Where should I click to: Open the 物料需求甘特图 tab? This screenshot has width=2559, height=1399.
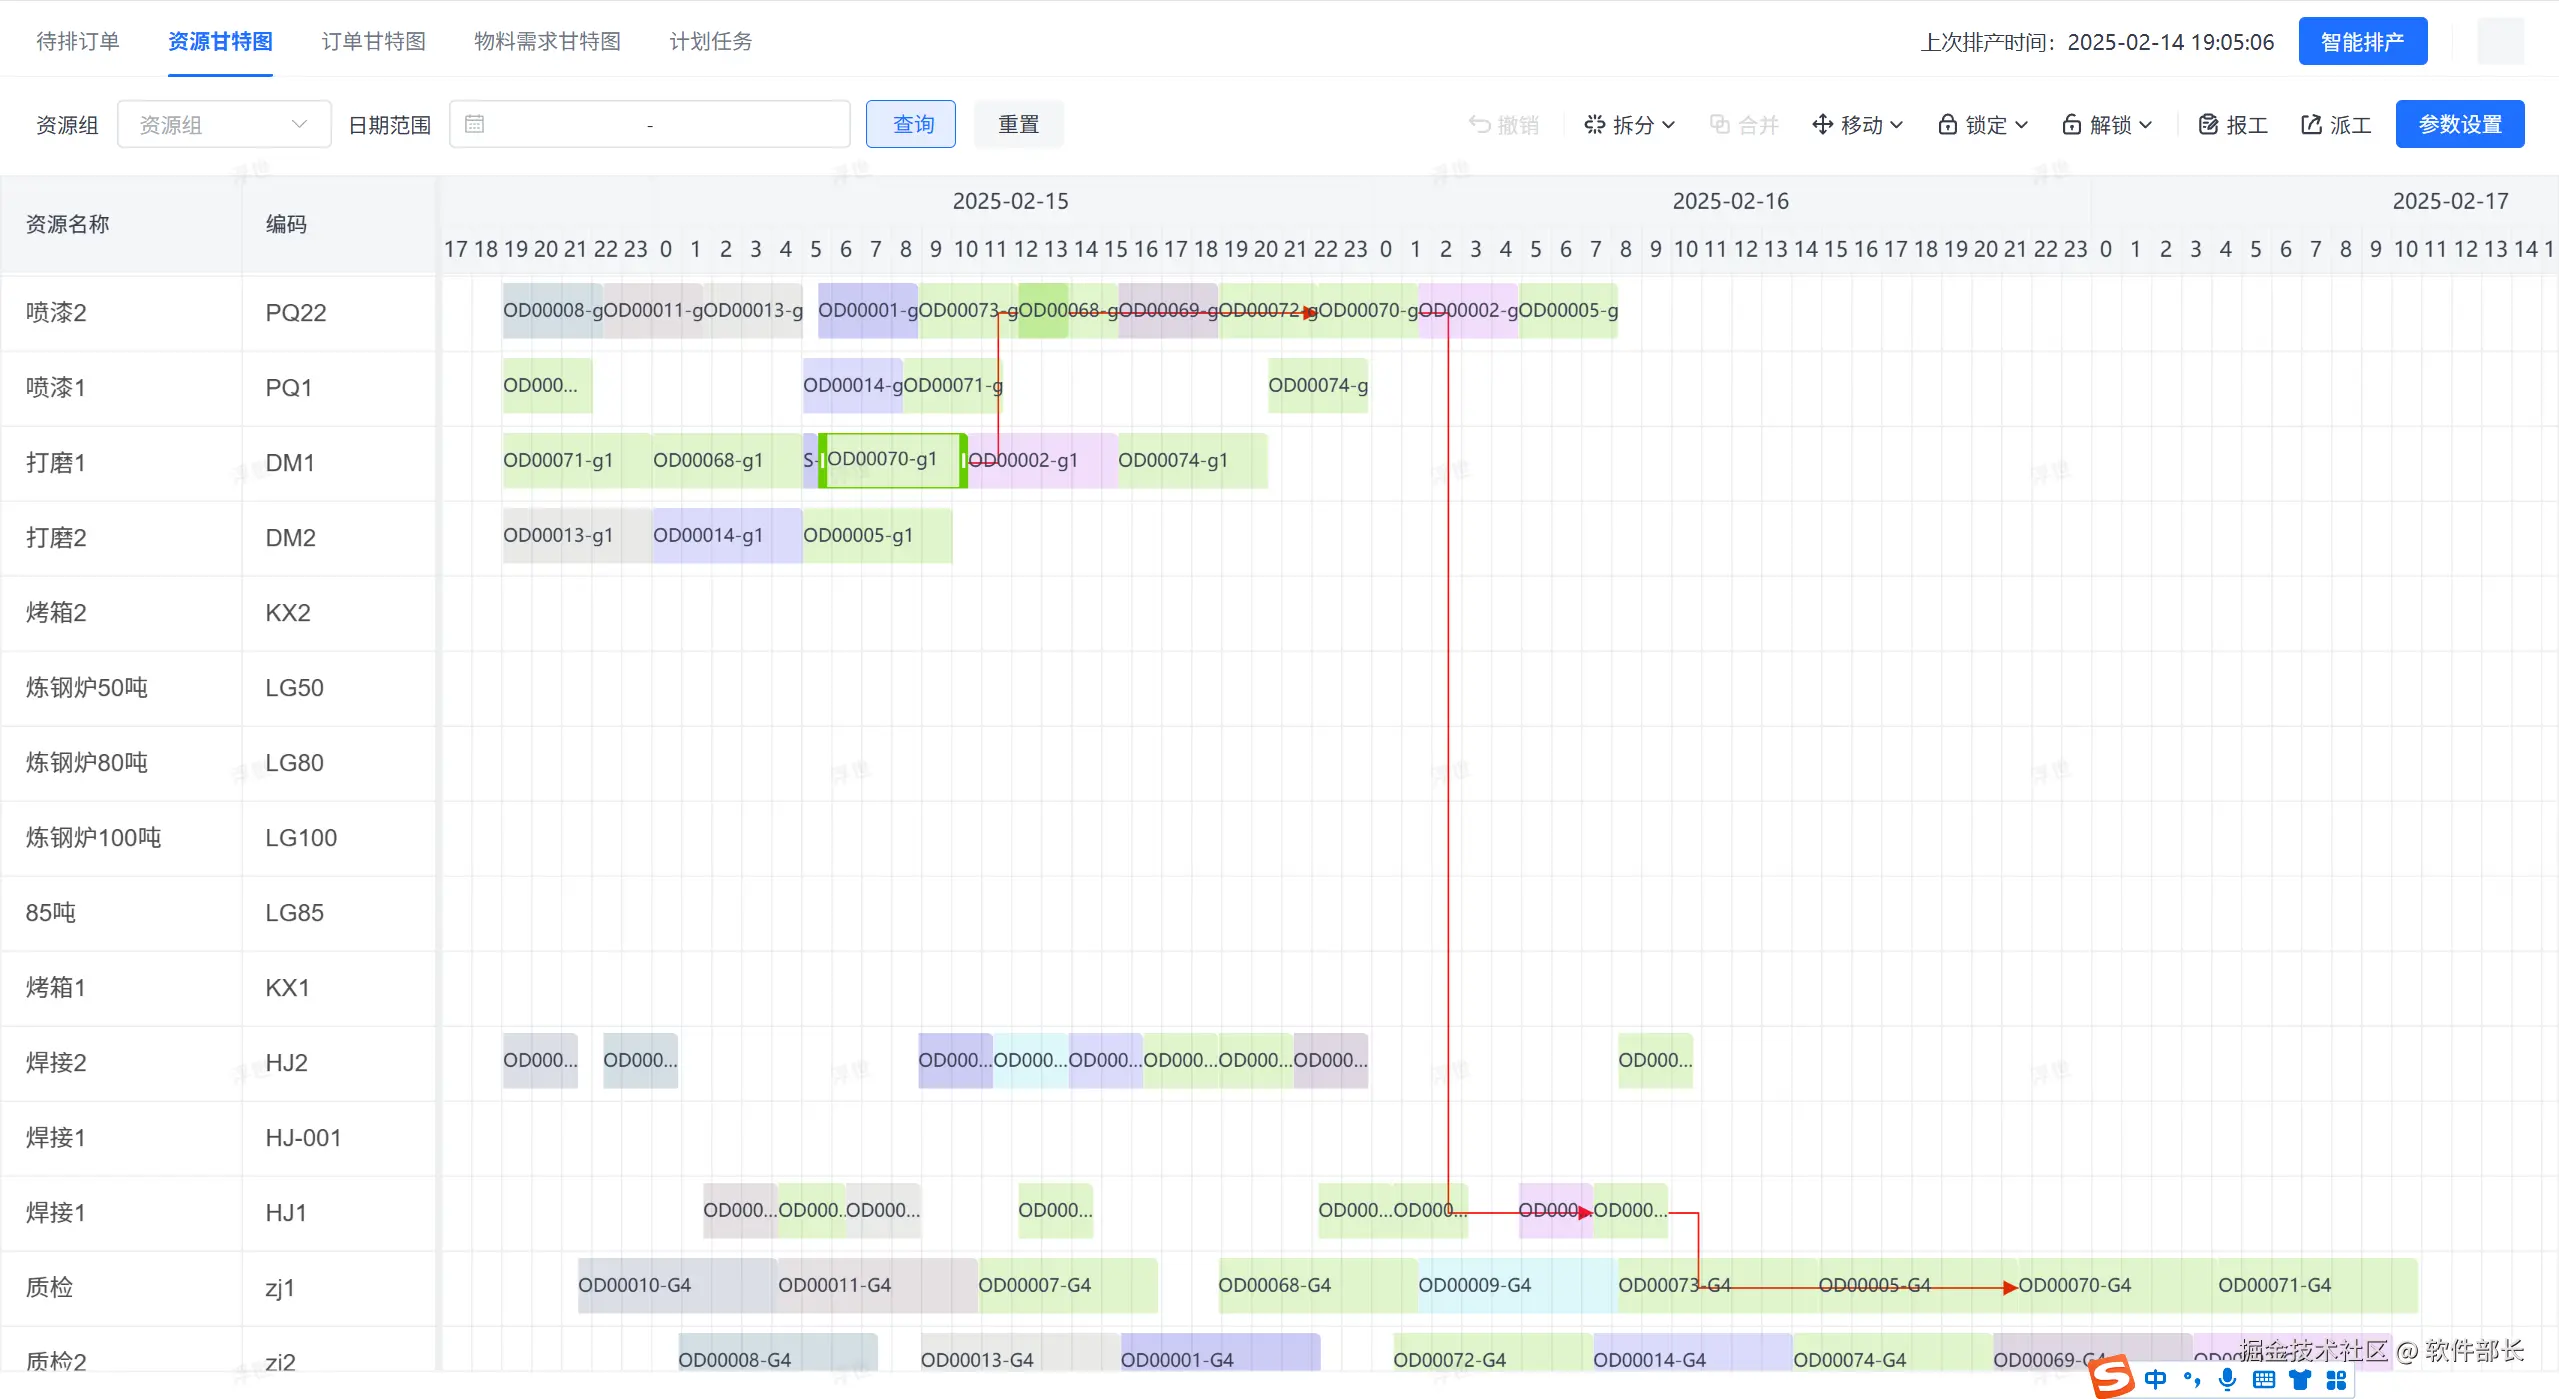pos(547,41)
